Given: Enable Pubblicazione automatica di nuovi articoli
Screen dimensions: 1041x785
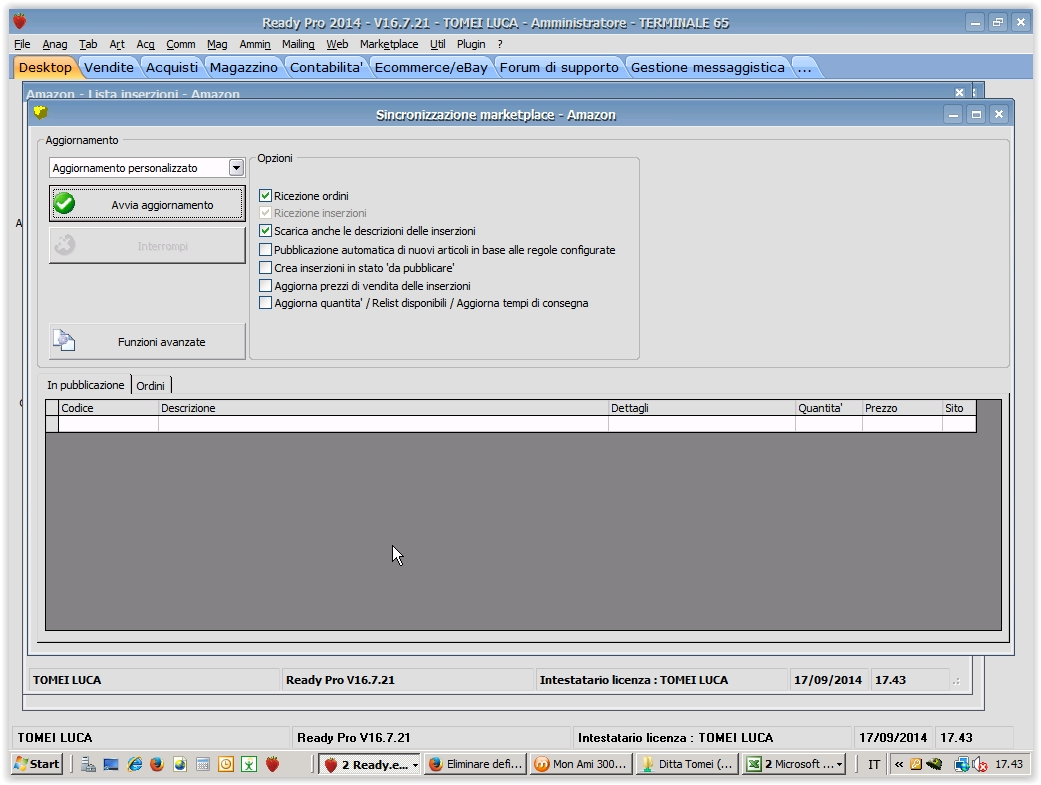Looking at the screenshot, I should click(266, 250).
